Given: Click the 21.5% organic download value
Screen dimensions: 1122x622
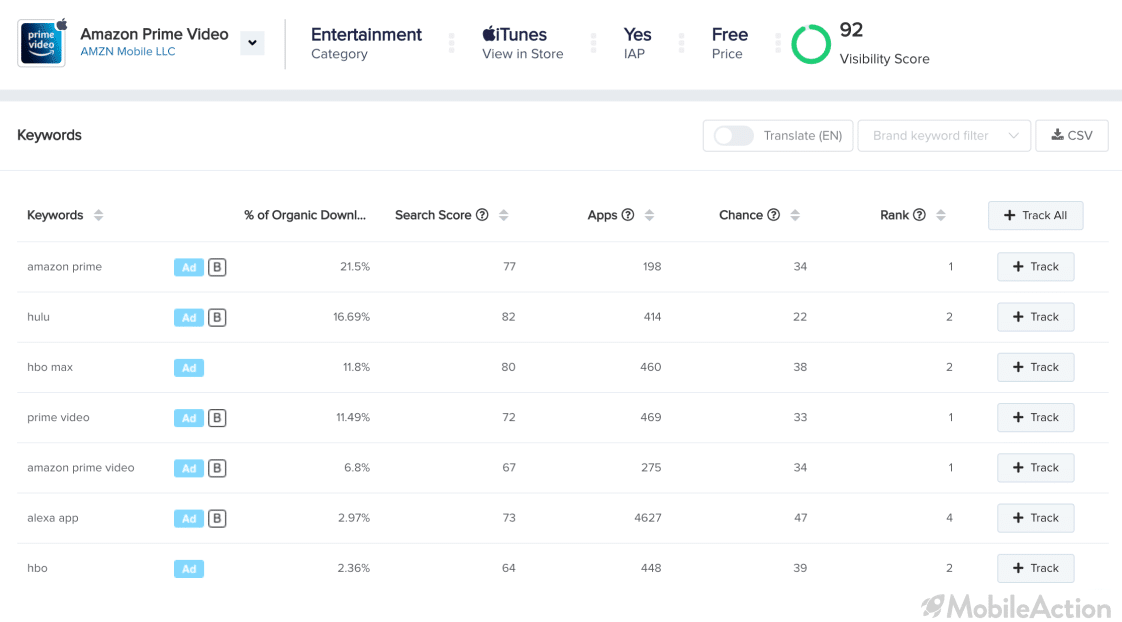Looking at the screenshot, I should 355,267.
